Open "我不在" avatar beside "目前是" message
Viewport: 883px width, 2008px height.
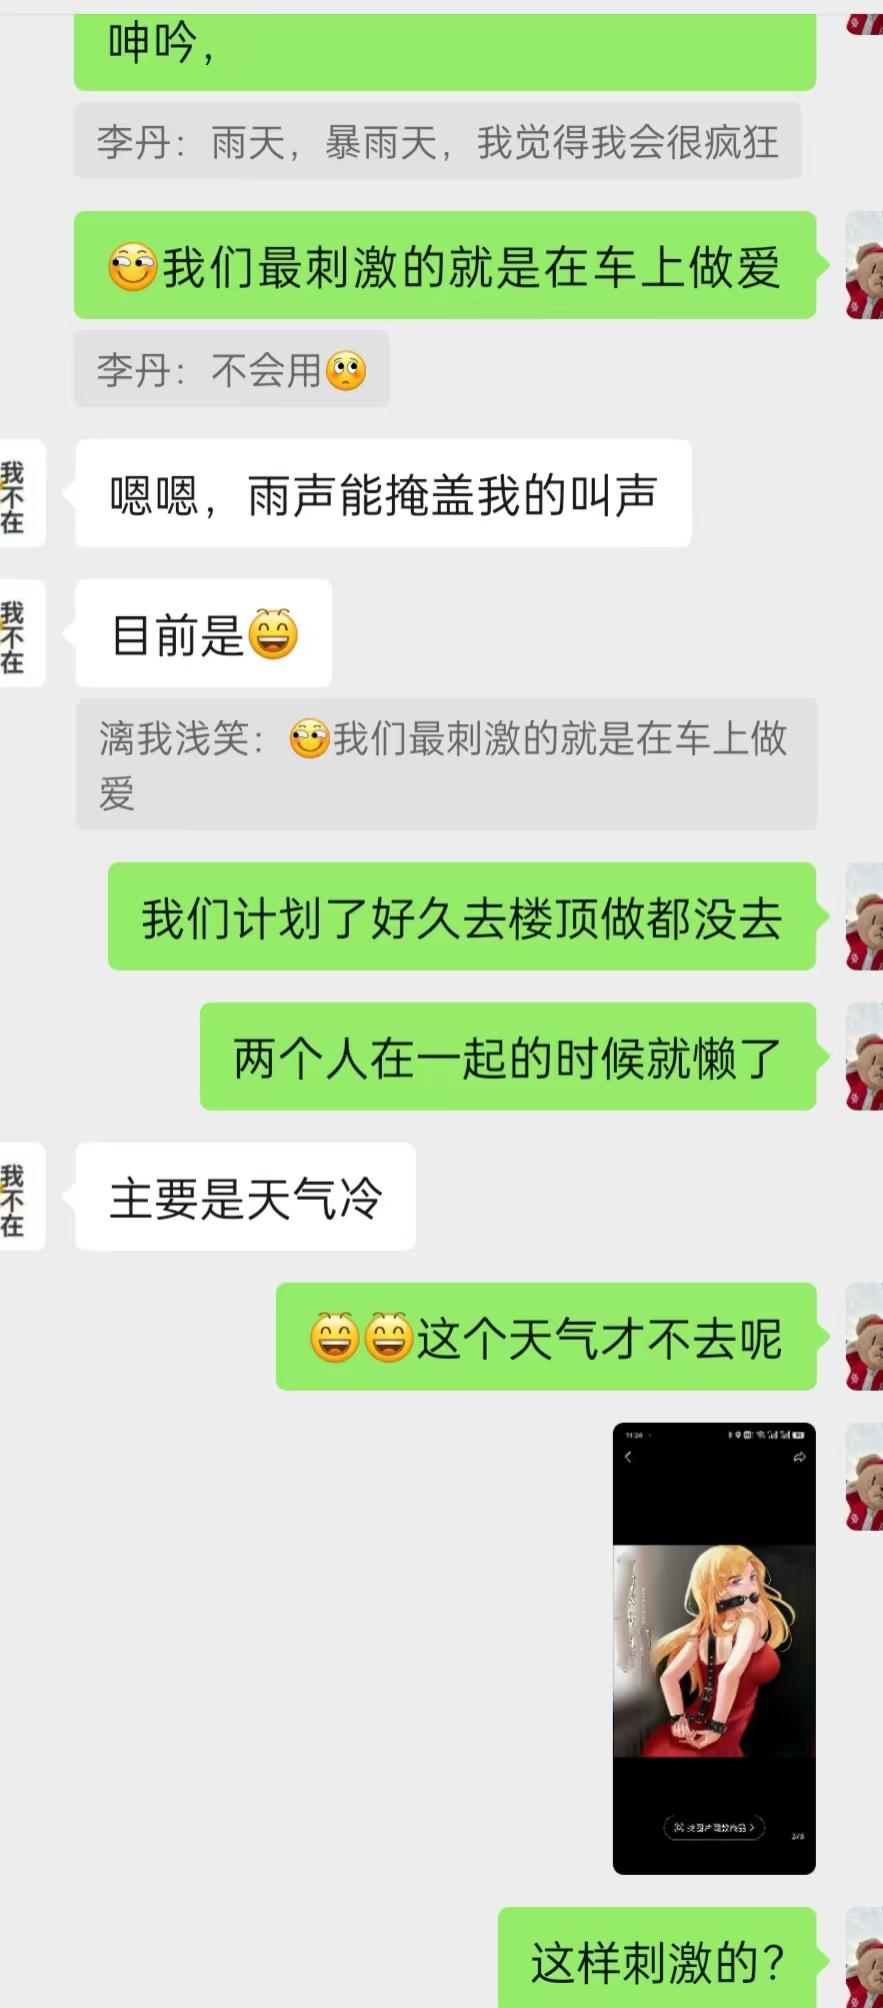22,633
